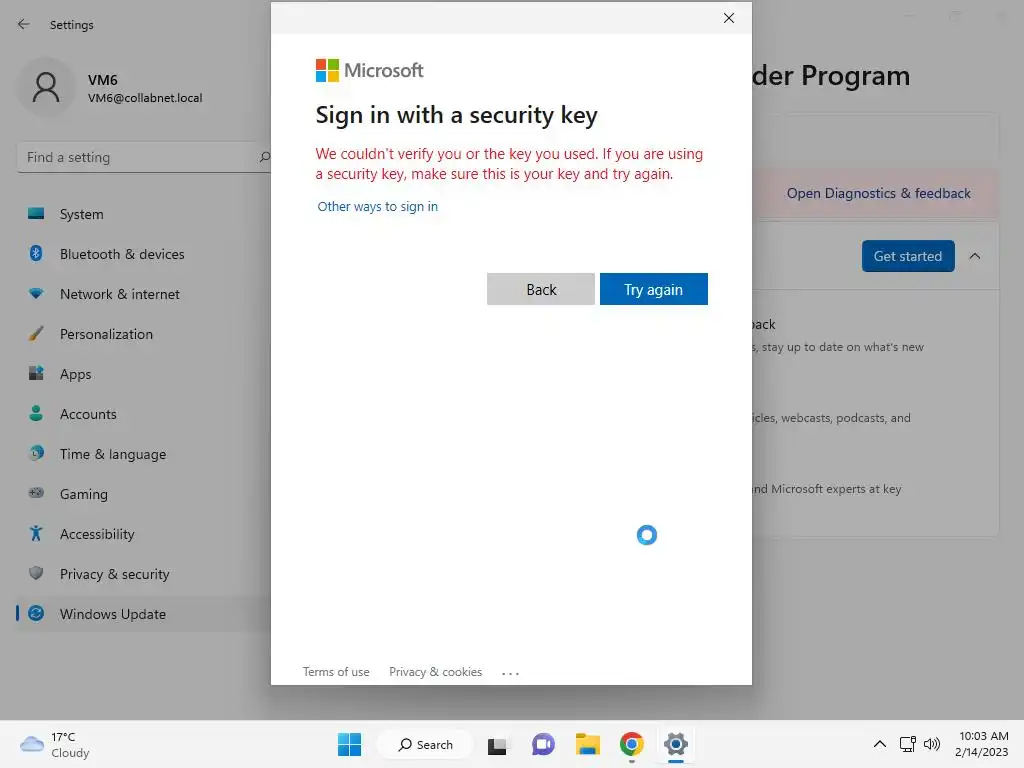Click the Time & language globe icon
Screen dimensions: 1024x768
[x=37, y=453]
